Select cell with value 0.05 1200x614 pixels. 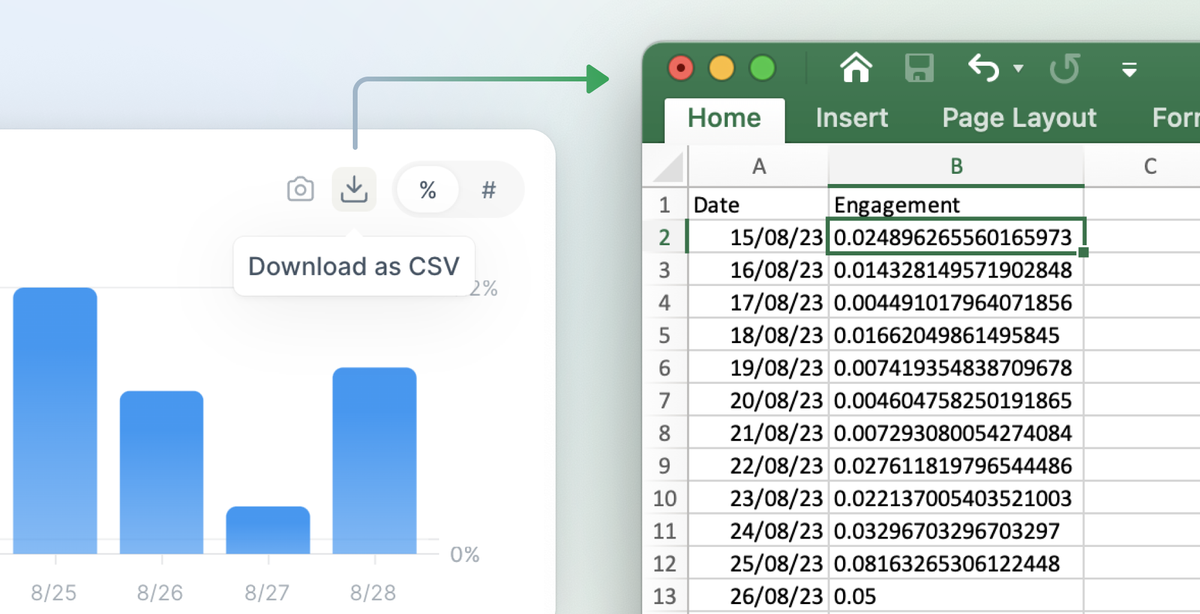tap(956, 596)
